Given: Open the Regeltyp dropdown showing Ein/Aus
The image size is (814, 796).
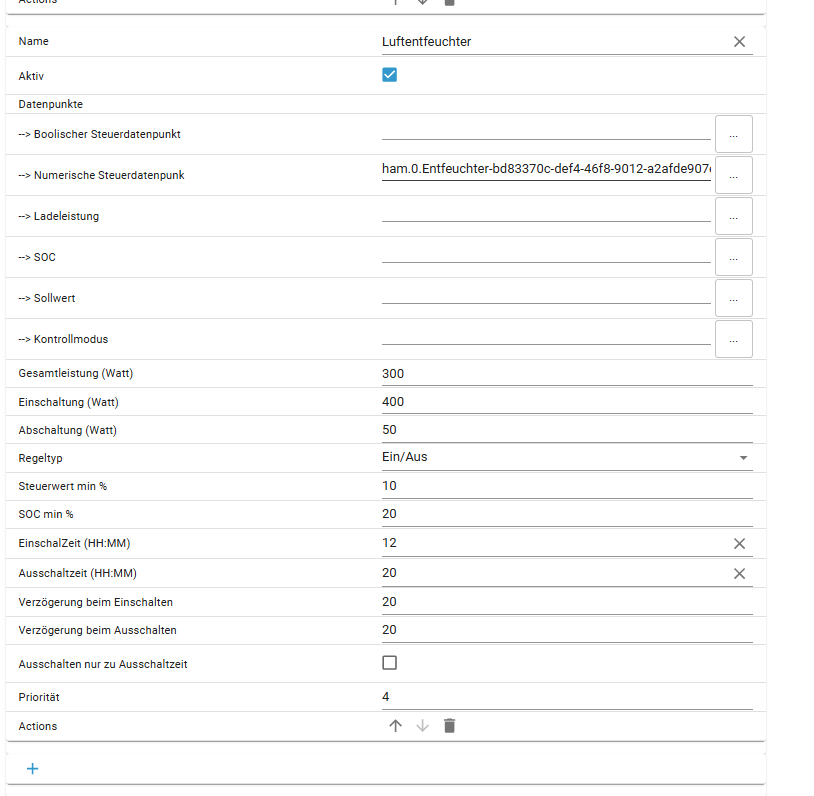Looking at the screenshot, I should [x=567, y=457].
